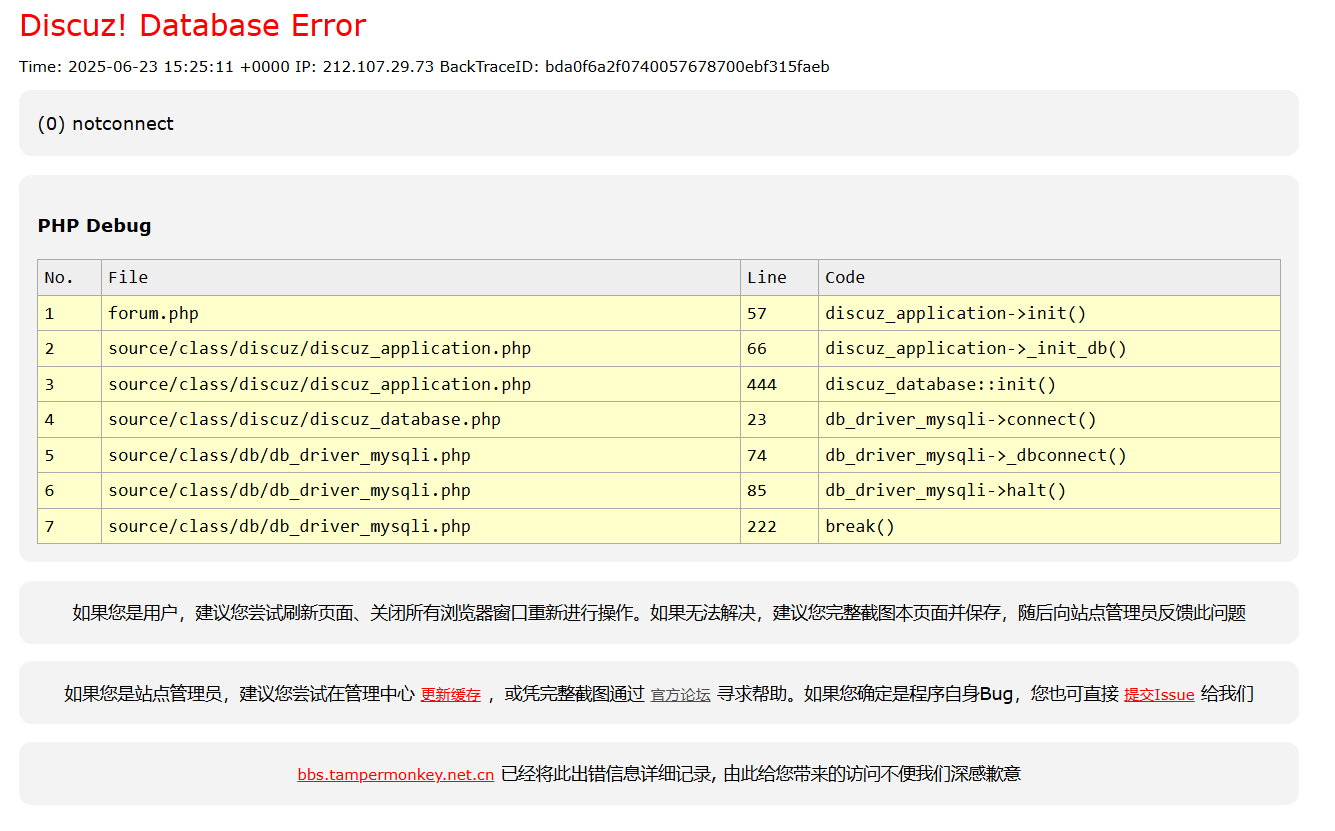Click the File column header
Screen dimensions: 1335x831
click(128, 278)
